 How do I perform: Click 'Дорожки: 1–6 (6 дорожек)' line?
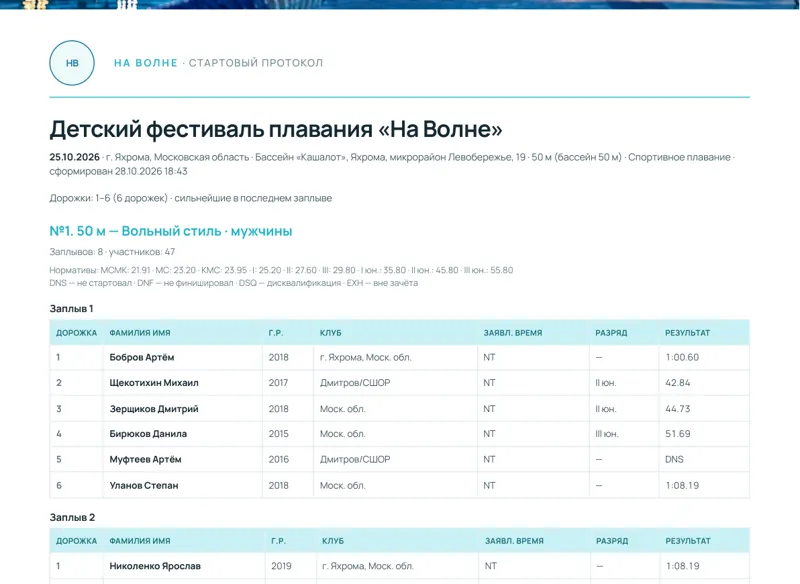pos(190,198)
